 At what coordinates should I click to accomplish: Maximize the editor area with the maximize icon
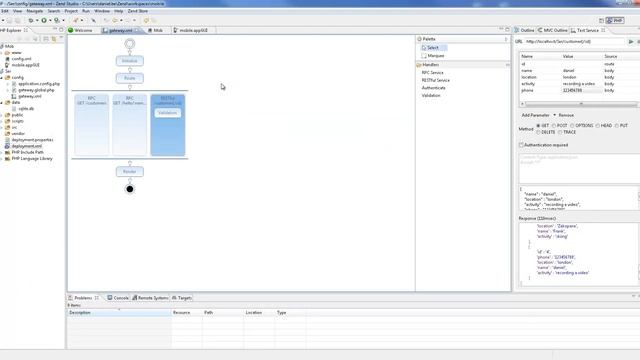[507, 29]
